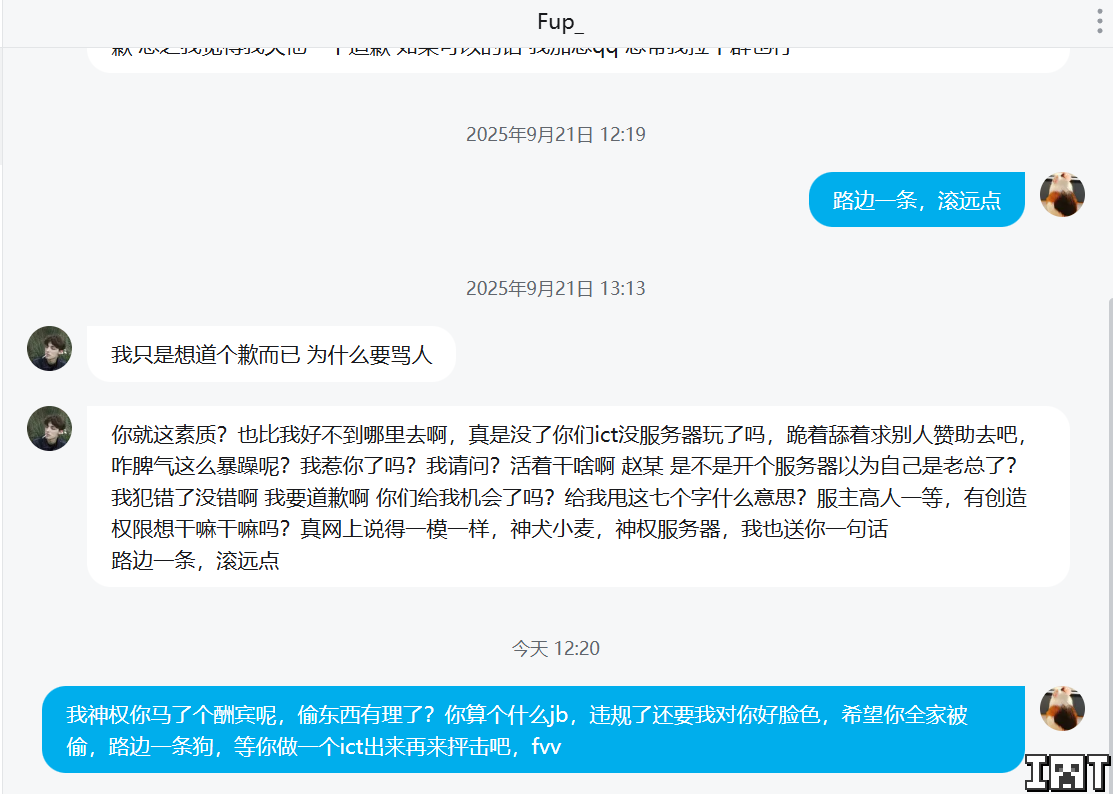Click avatar beside the "你就这素质" message

point(49,429)
